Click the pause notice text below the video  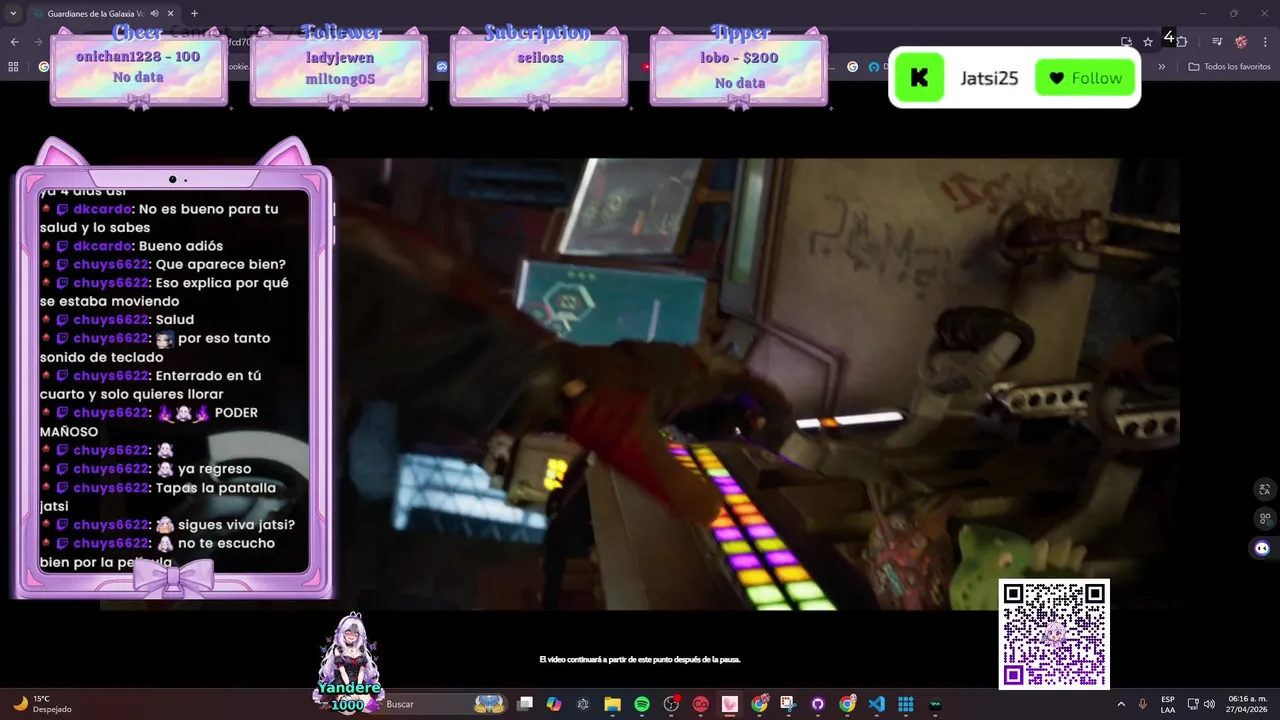pyautogui.click(x=640, y=660)
